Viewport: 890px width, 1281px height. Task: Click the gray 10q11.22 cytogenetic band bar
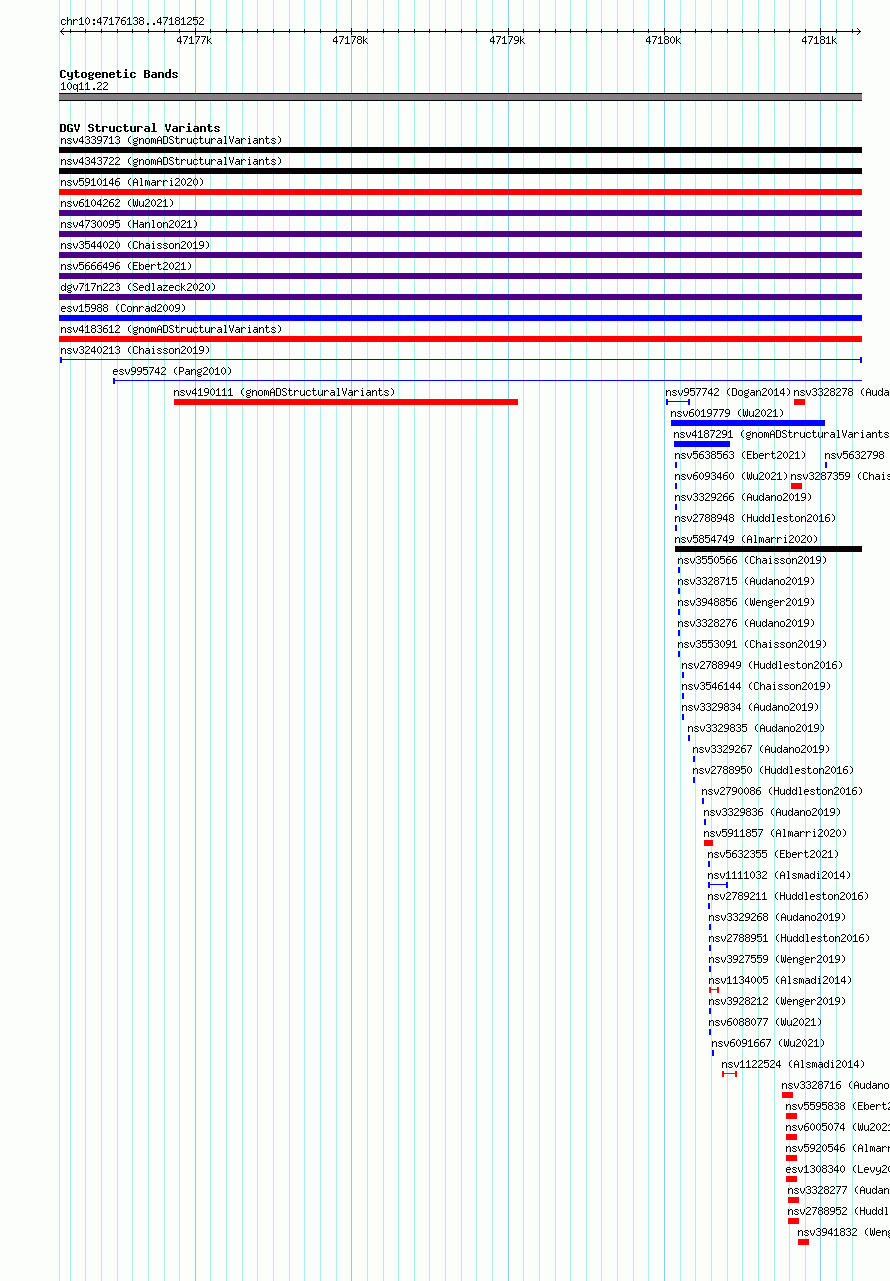click(x=461, y=97)
